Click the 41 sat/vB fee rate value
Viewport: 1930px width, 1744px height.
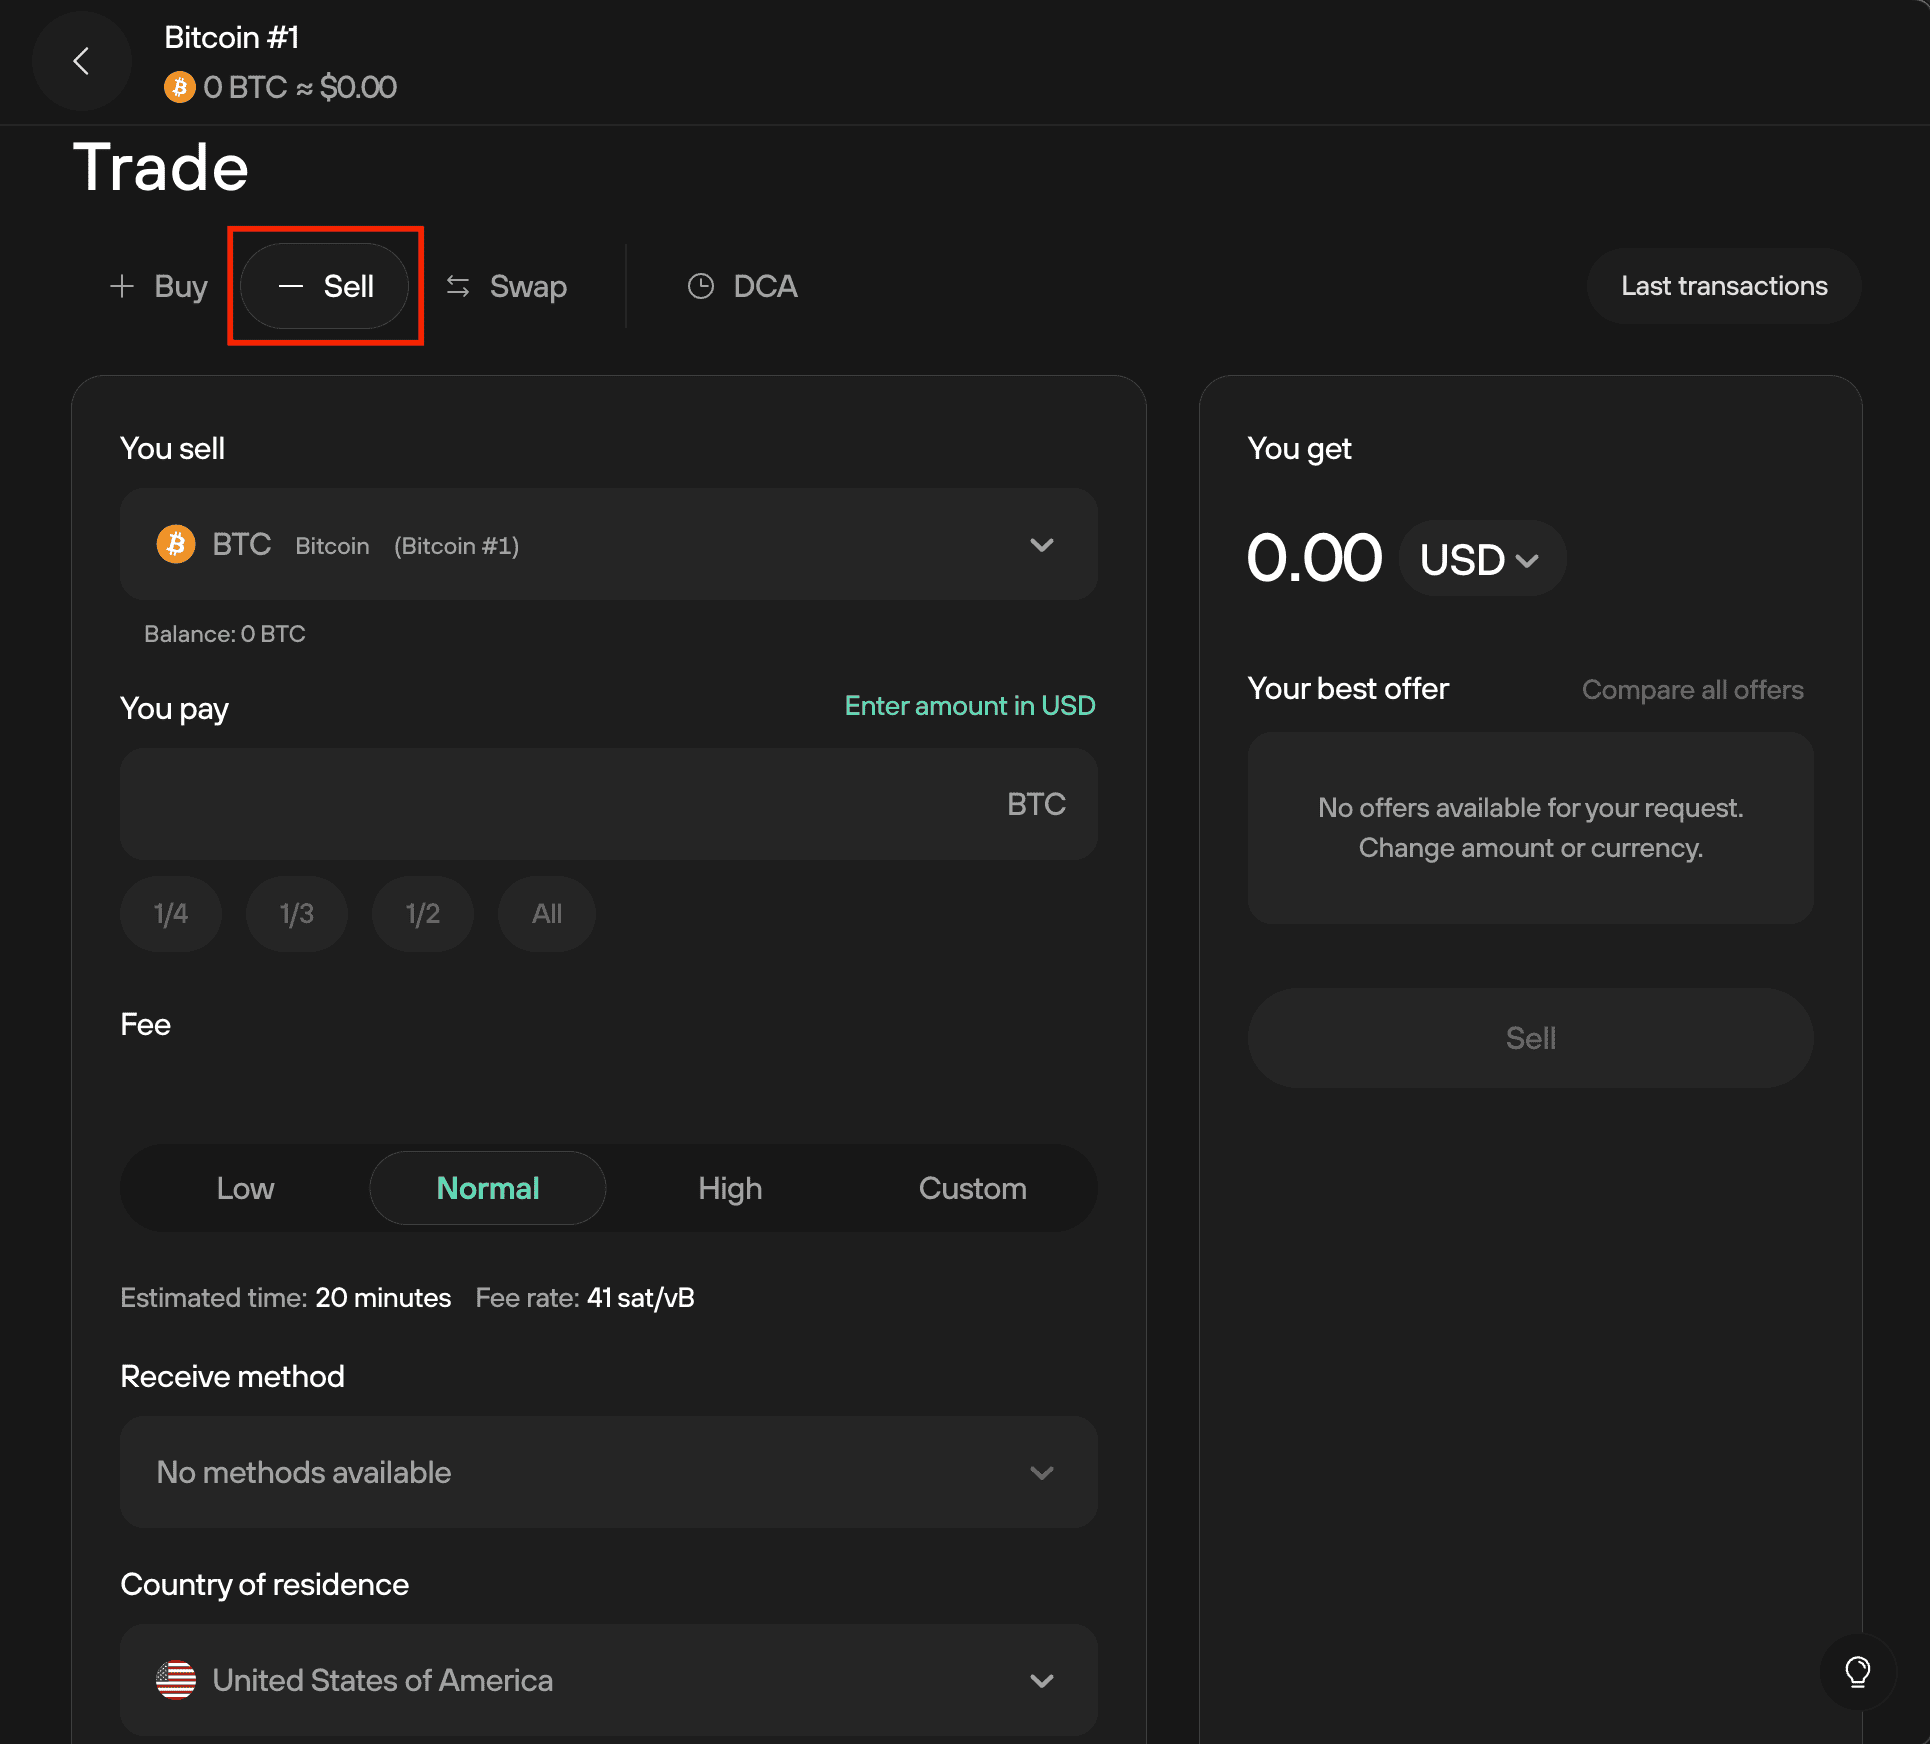click(641, 1298)
